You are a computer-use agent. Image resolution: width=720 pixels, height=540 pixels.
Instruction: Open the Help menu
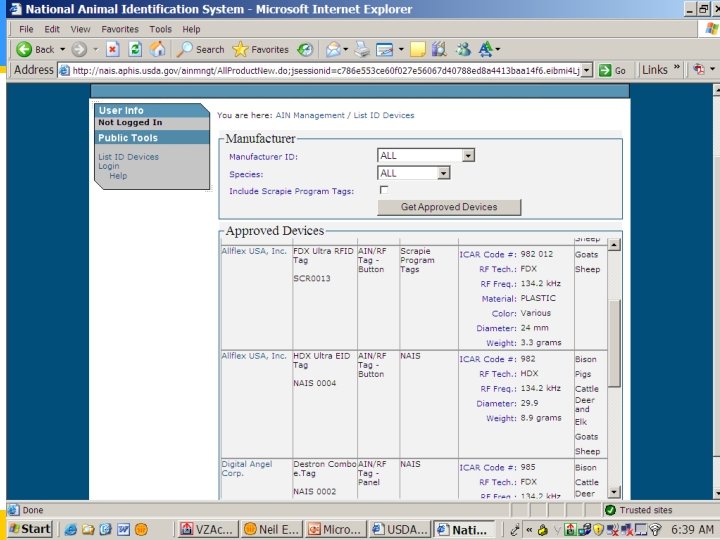coord(191,29)
